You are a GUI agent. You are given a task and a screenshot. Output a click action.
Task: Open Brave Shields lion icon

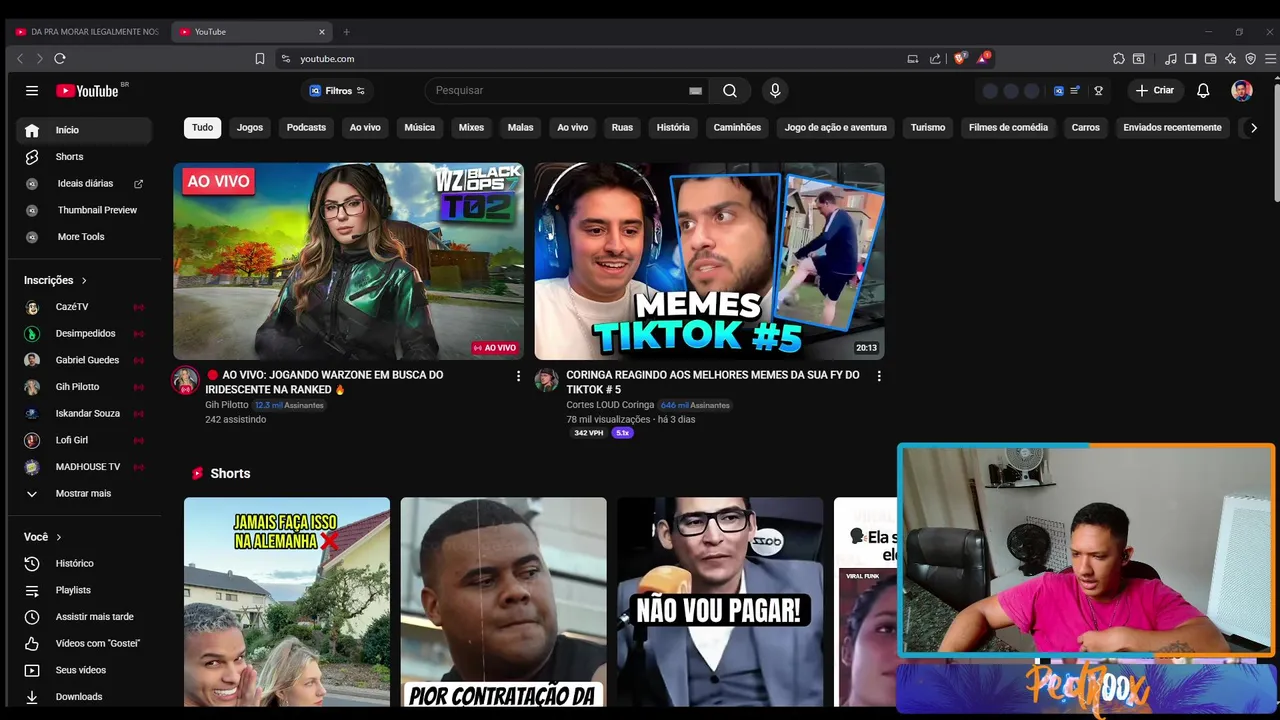pos(961,58)
